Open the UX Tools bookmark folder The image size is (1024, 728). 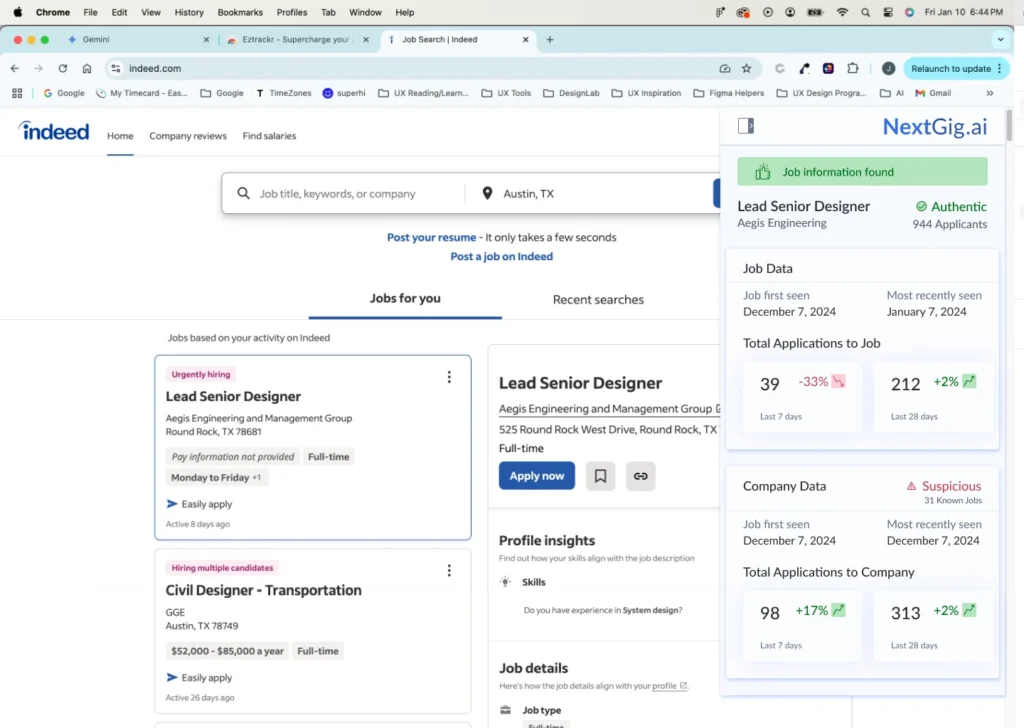point(506,93)
